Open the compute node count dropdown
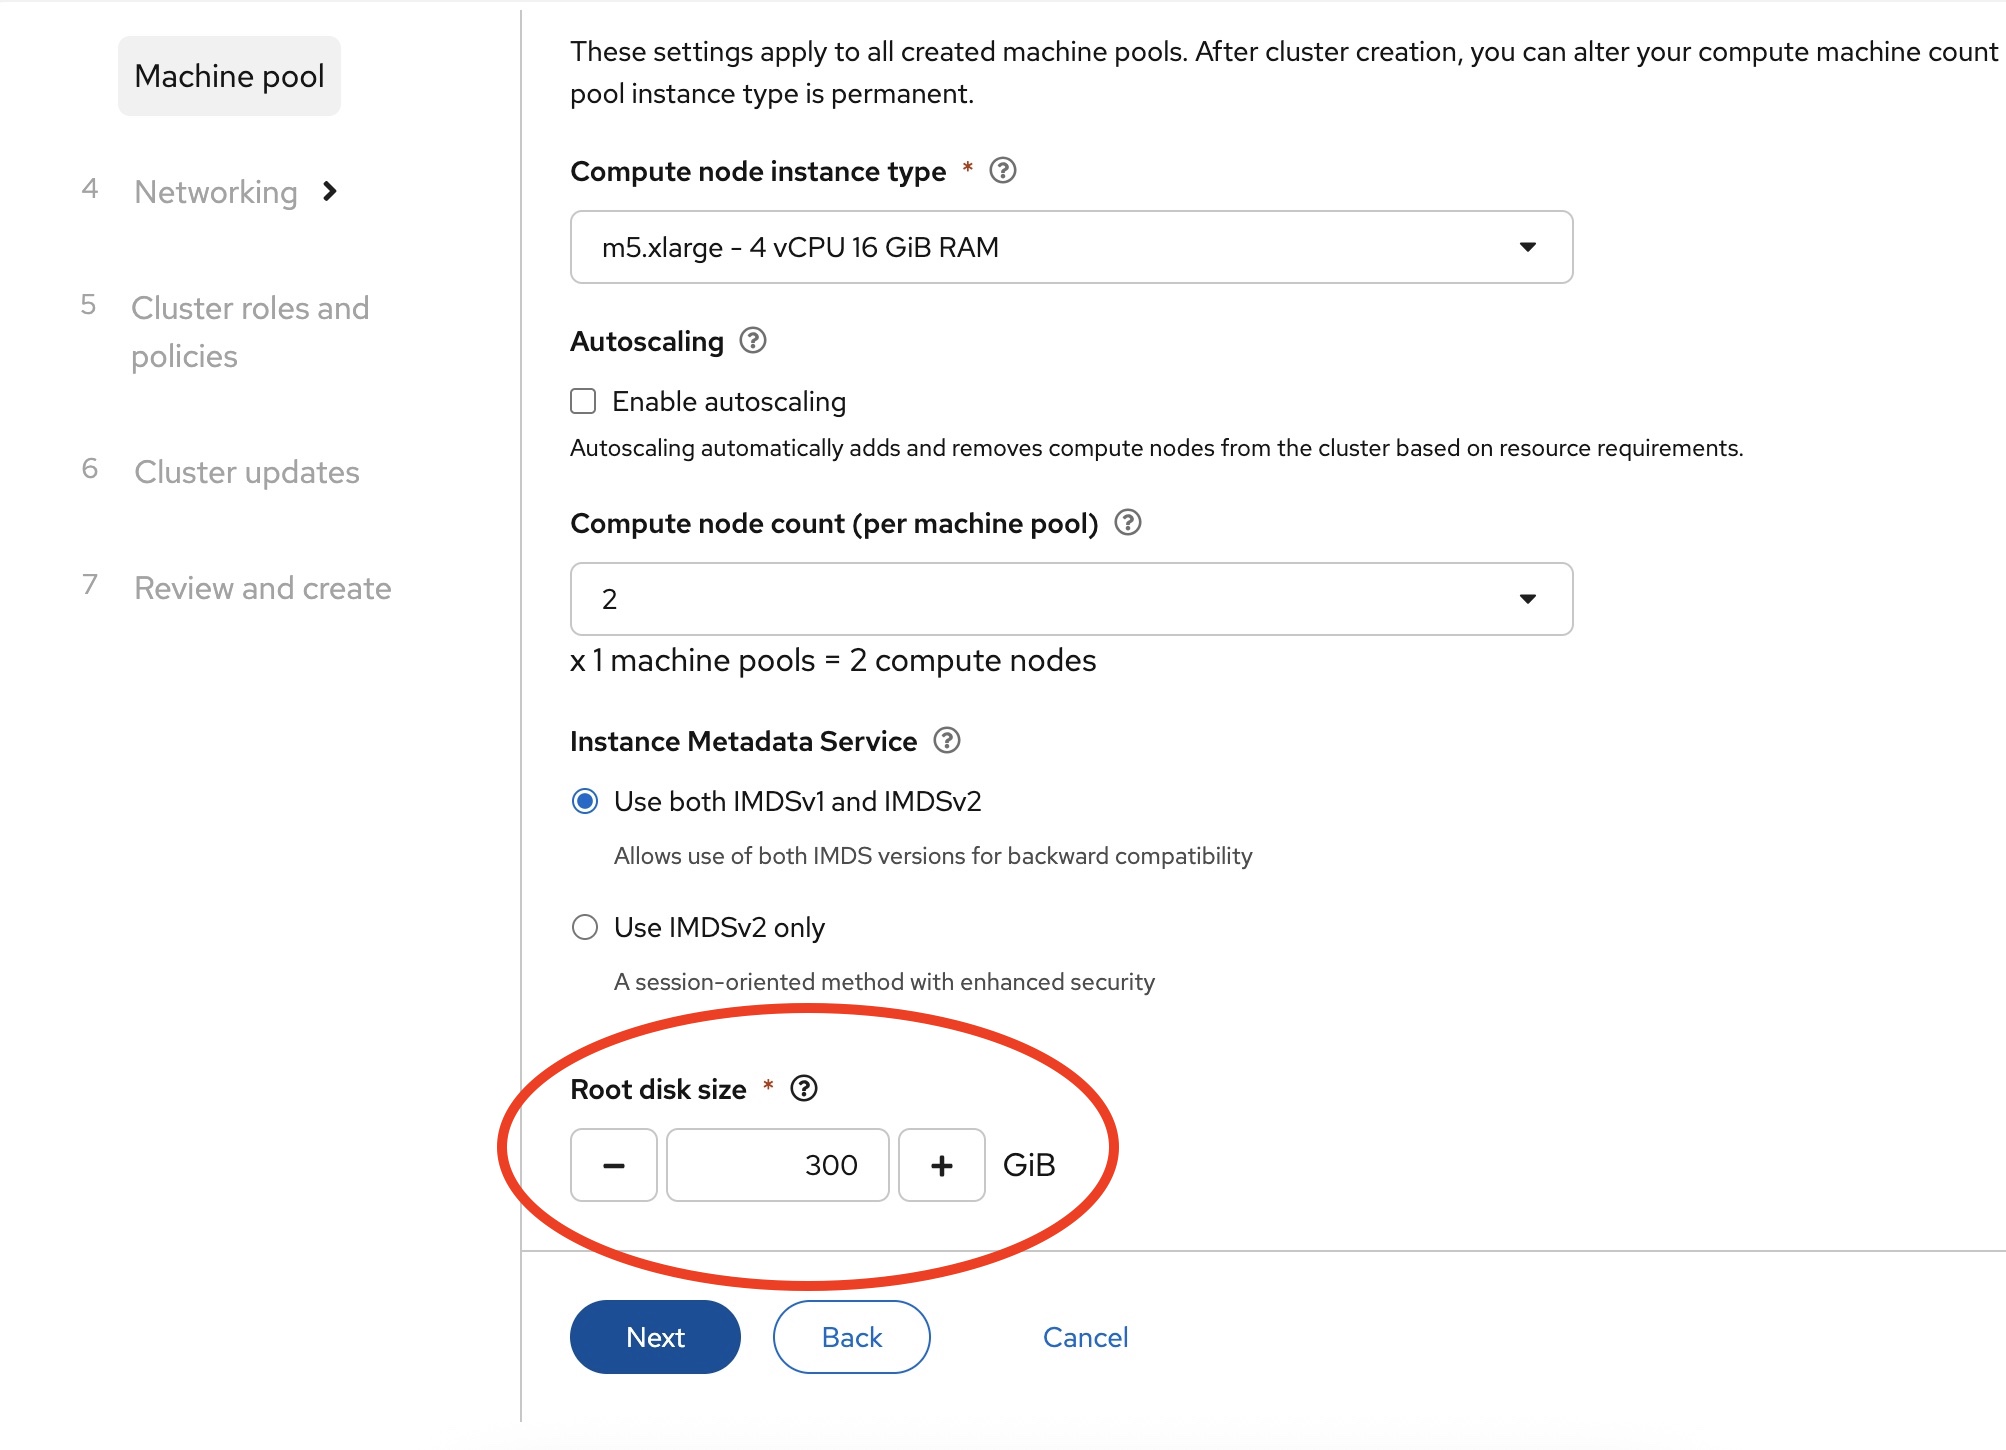The image size is (2006, 1450). (1071, 599)
